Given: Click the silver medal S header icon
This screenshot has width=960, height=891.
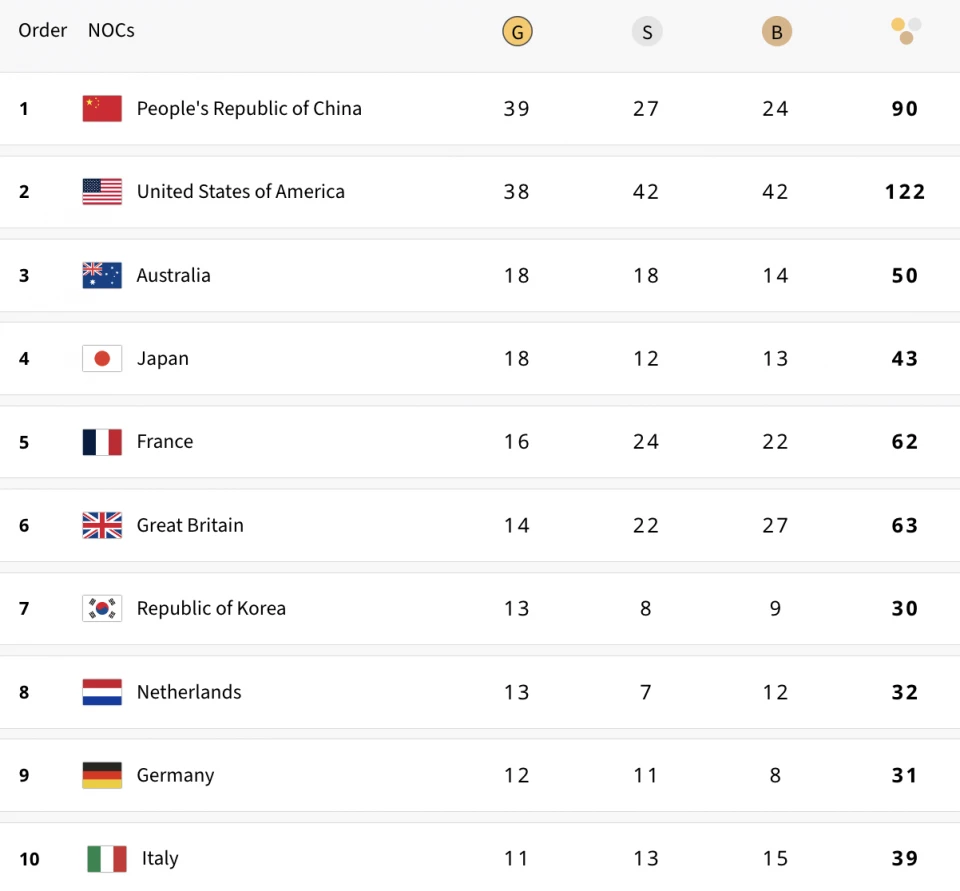Looking at the screenshot, I should 647,32.
